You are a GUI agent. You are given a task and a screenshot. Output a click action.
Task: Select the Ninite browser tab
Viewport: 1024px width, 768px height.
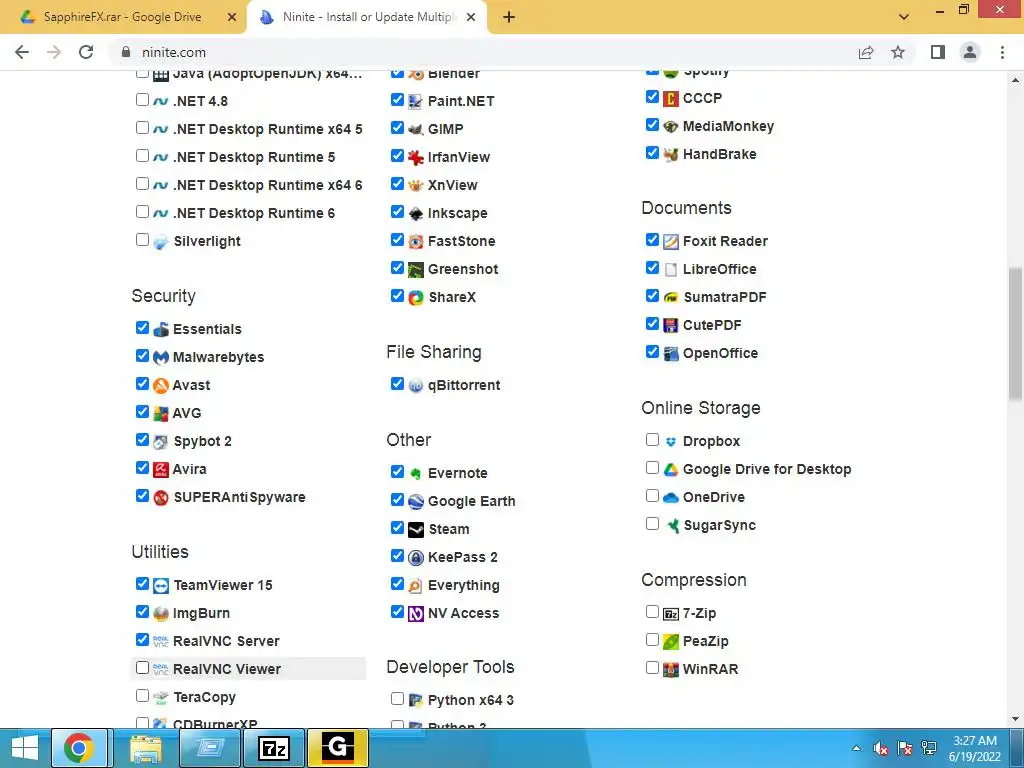pos(368,17)
